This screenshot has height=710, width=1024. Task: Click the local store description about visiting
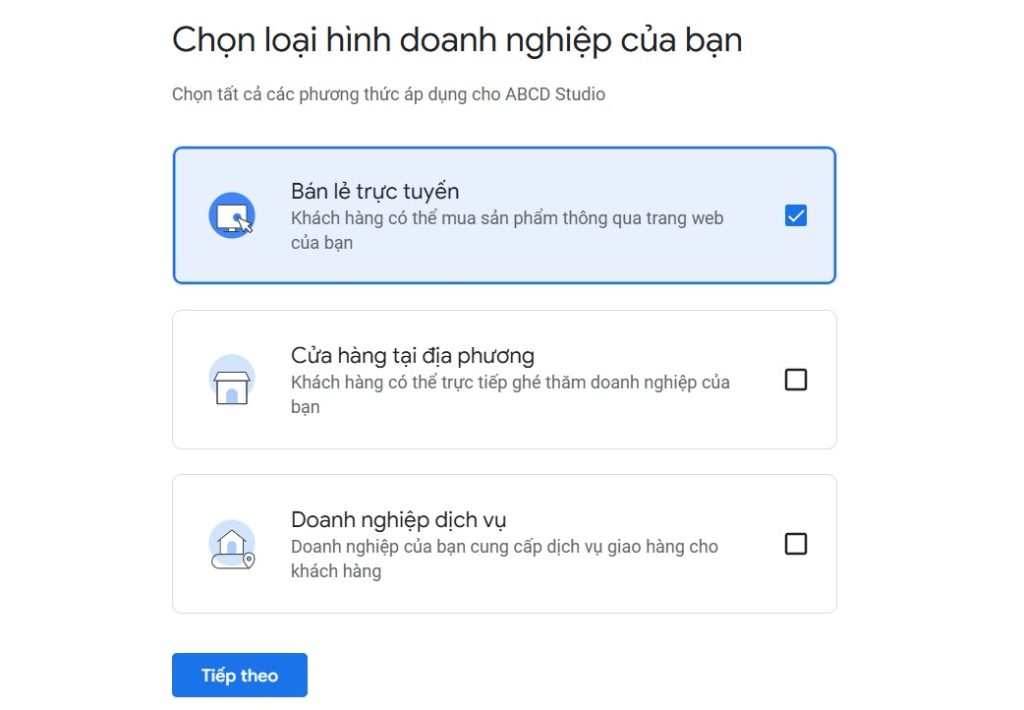[511, 394]
